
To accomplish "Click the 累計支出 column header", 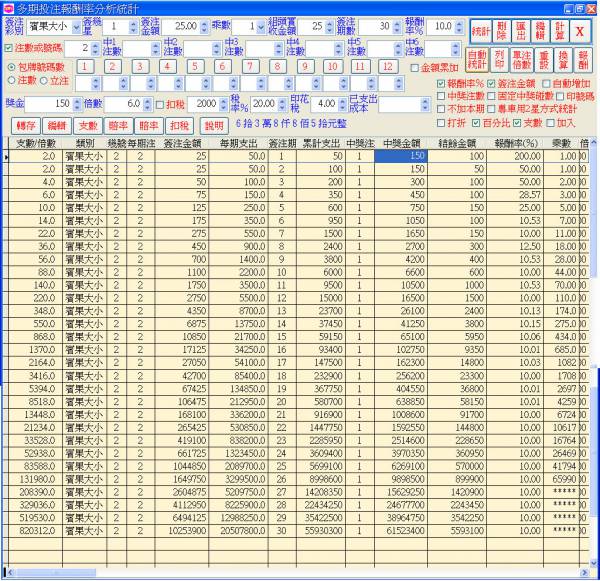I will click(x=321, y=144).
